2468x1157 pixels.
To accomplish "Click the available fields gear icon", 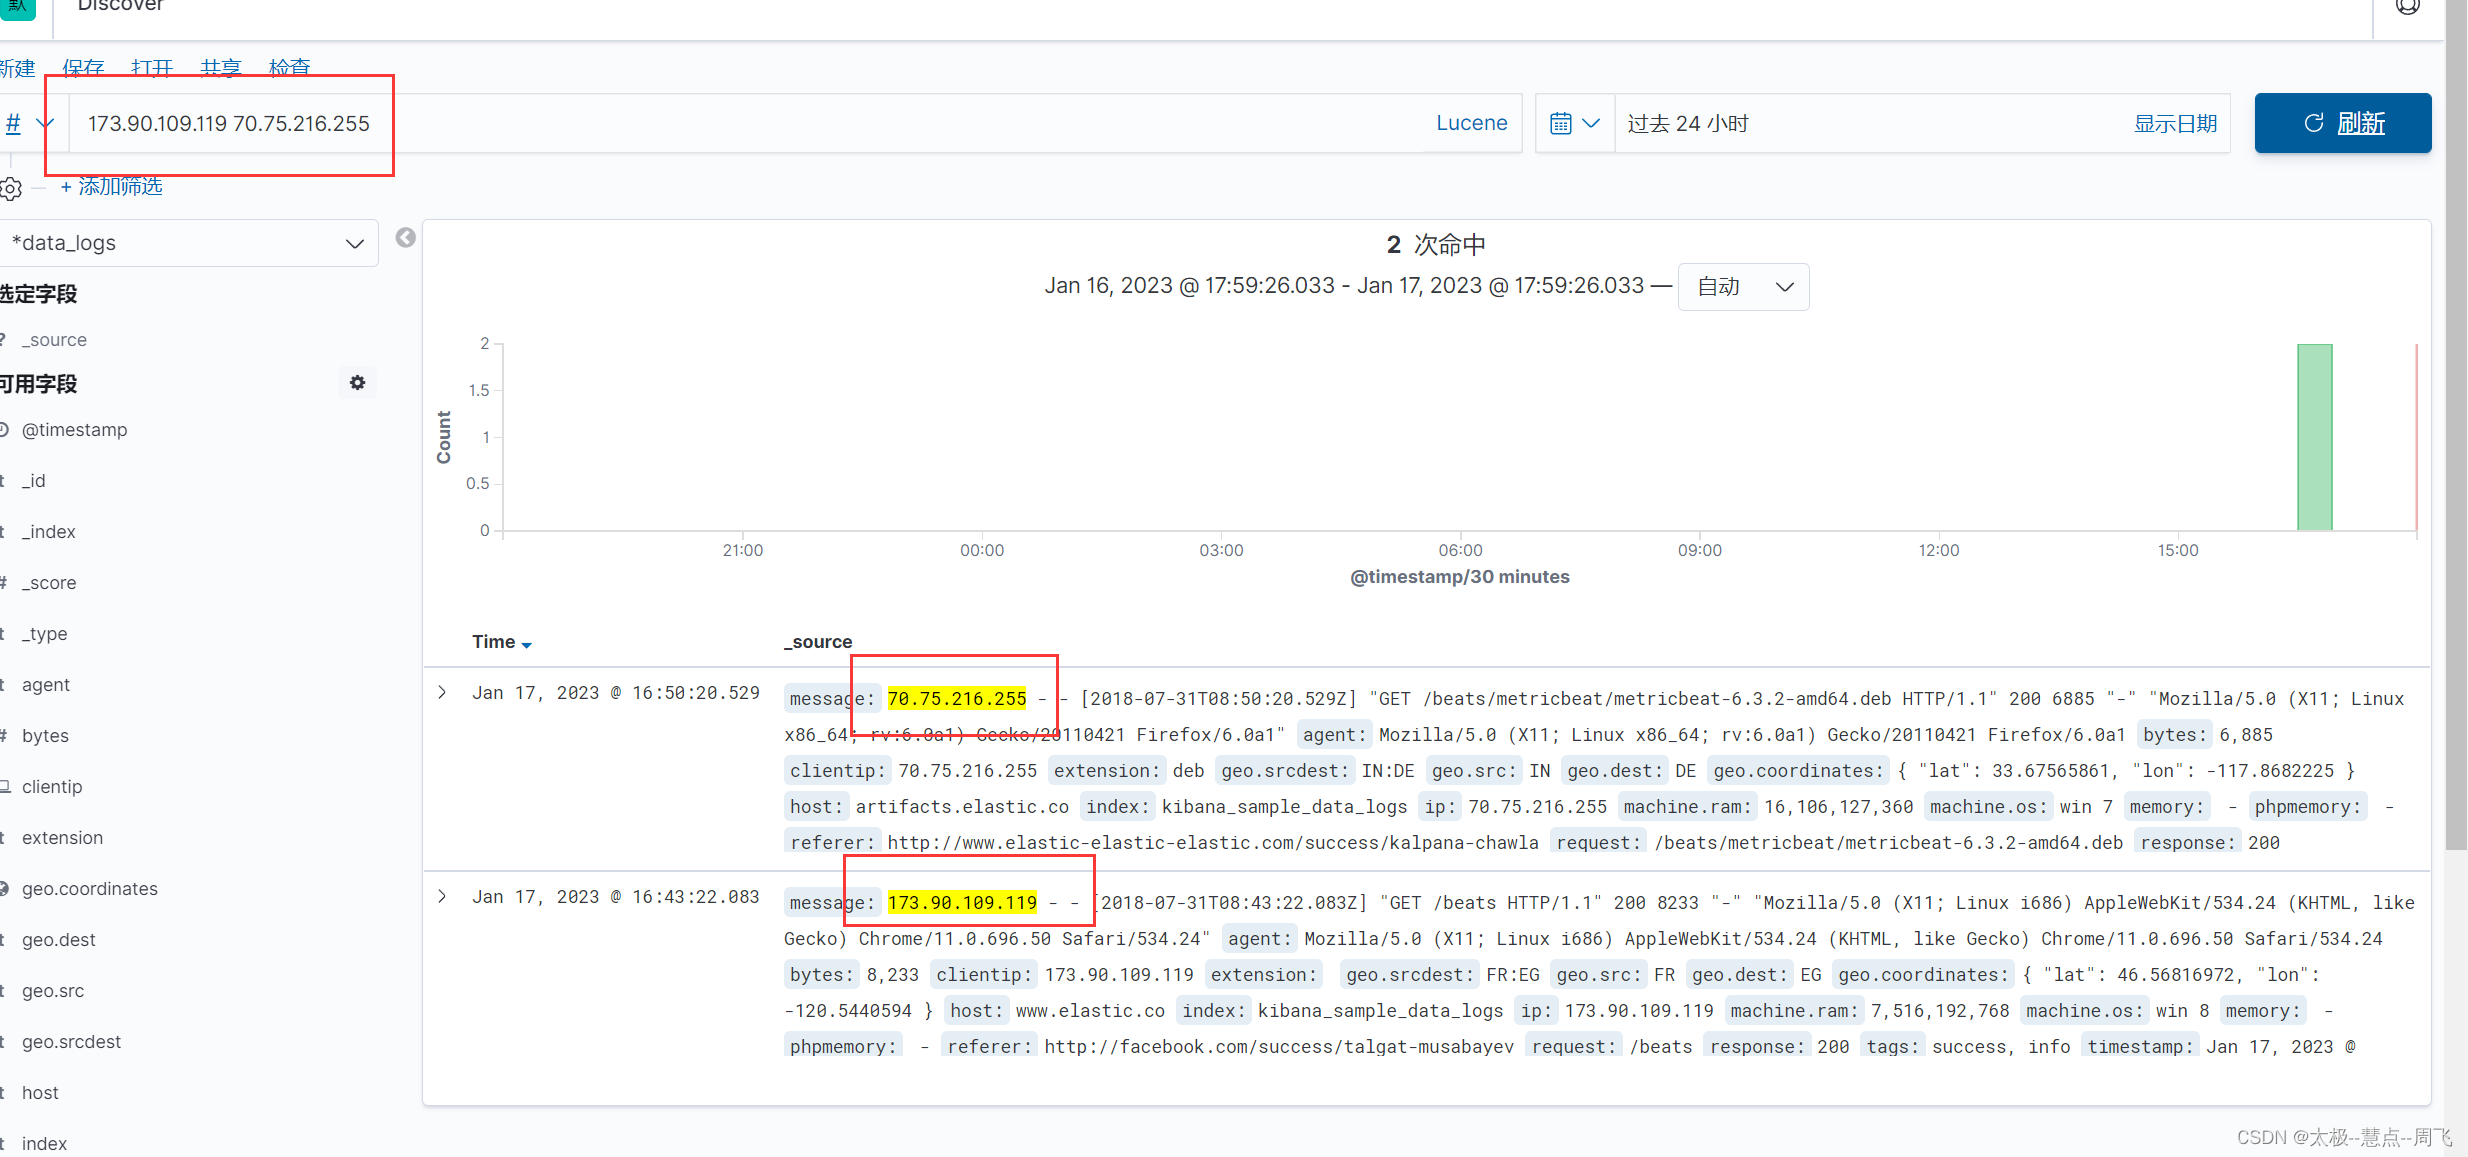I will [357, 383].
